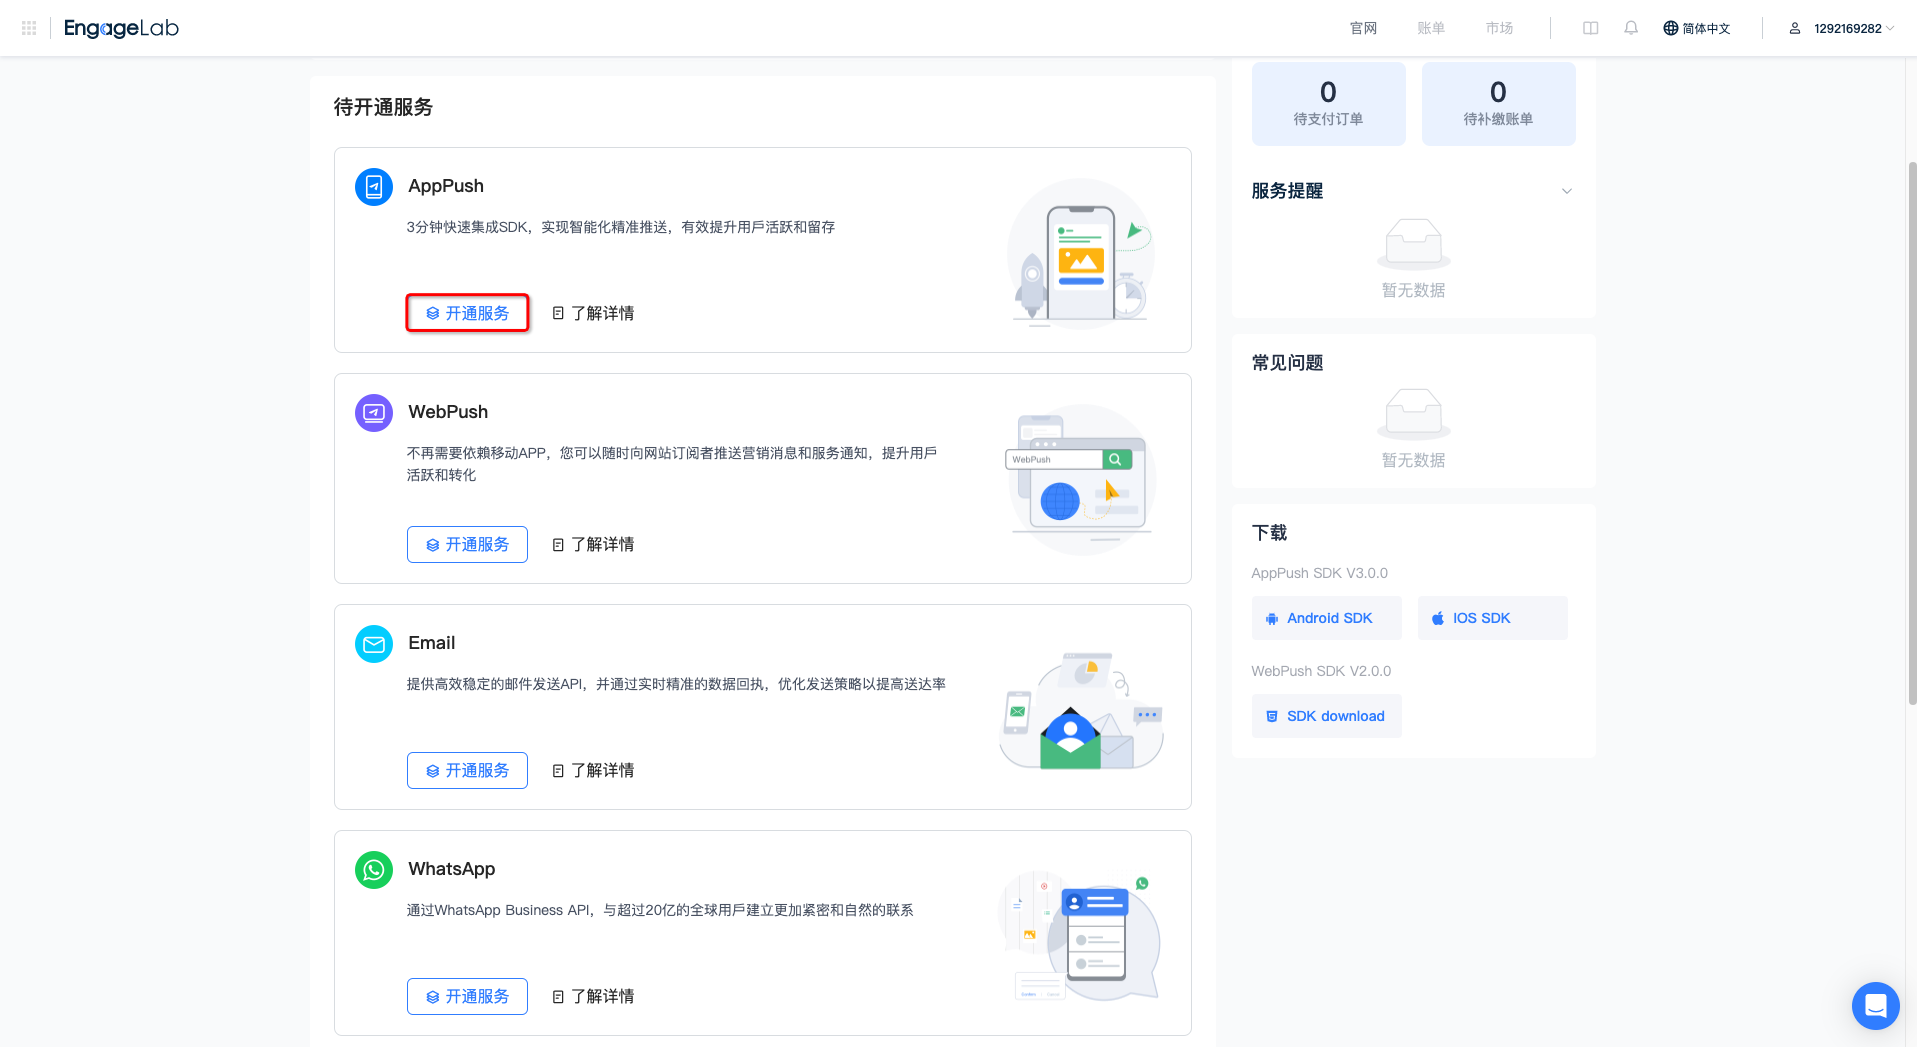Click the 服务提醒 heading text
The width and height of the screenshot is (1917, 1047).
1287,191
